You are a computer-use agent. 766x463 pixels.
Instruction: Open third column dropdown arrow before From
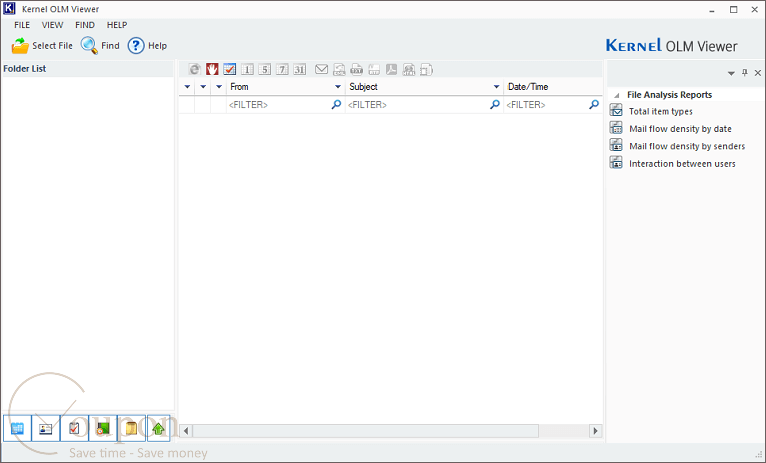coord(219,87)
